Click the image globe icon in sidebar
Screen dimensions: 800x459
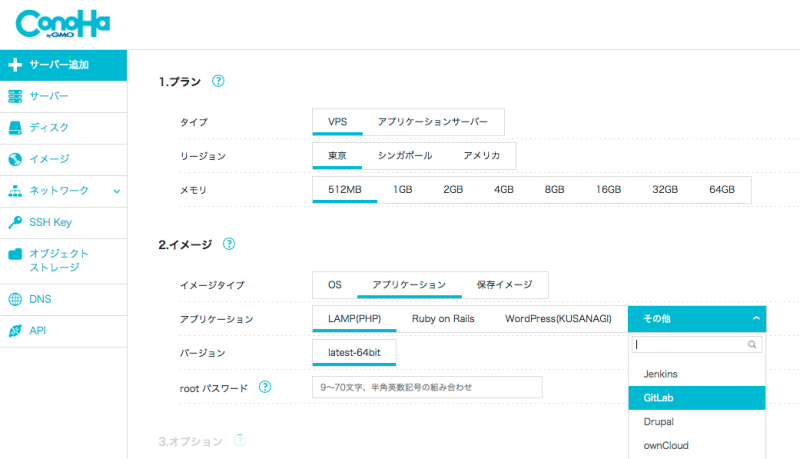pyautogui.click(x=15, y=159)
